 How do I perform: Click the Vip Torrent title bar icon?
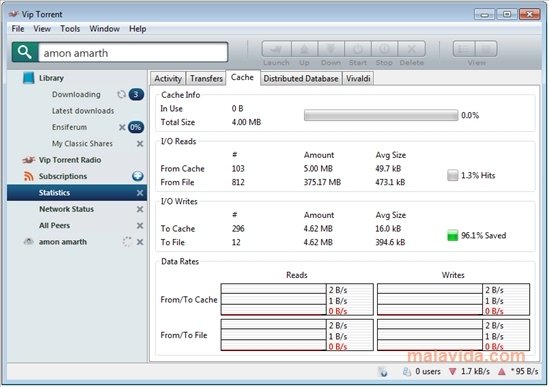point(13,14)
